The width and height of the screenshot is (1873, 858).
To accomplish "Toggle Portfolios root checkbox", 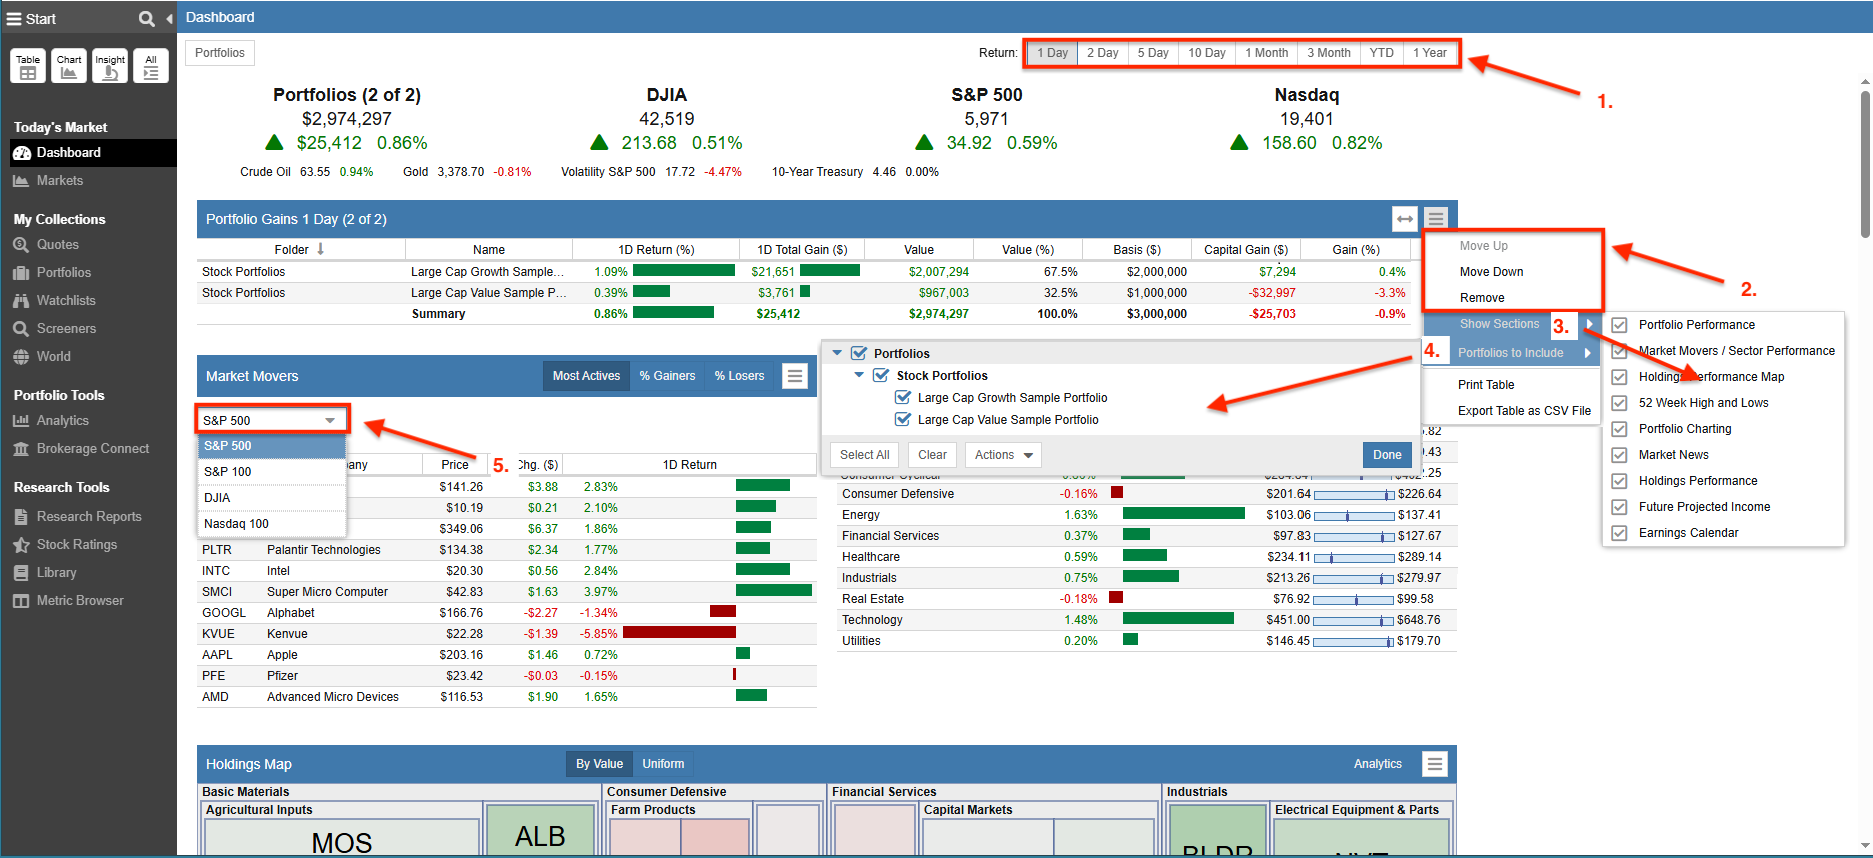I will pyautogui.click(x=858, y=353).
